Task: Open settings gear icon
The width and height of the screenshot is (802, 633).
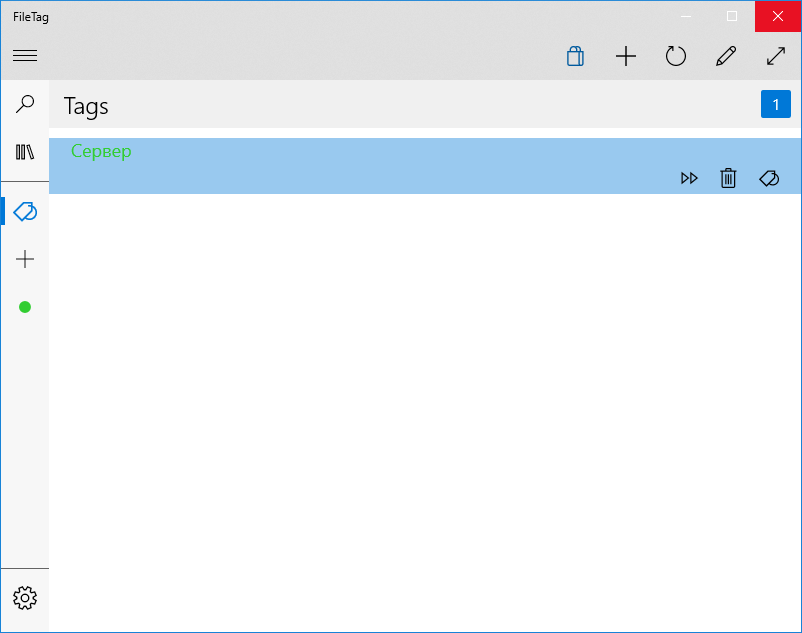Action: click(25, 598)
